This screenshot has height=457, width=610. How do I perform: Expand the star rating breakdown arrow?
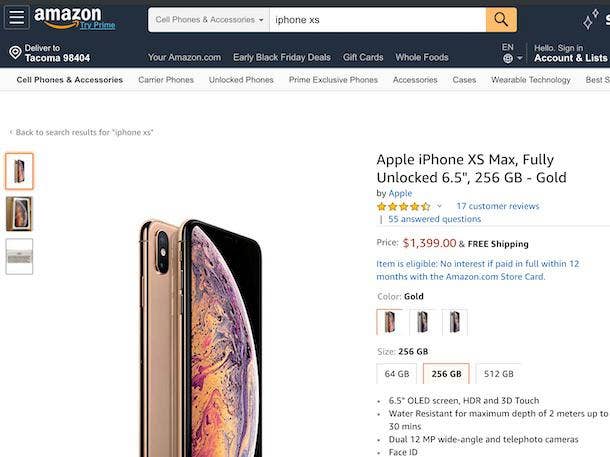[439, 206]
